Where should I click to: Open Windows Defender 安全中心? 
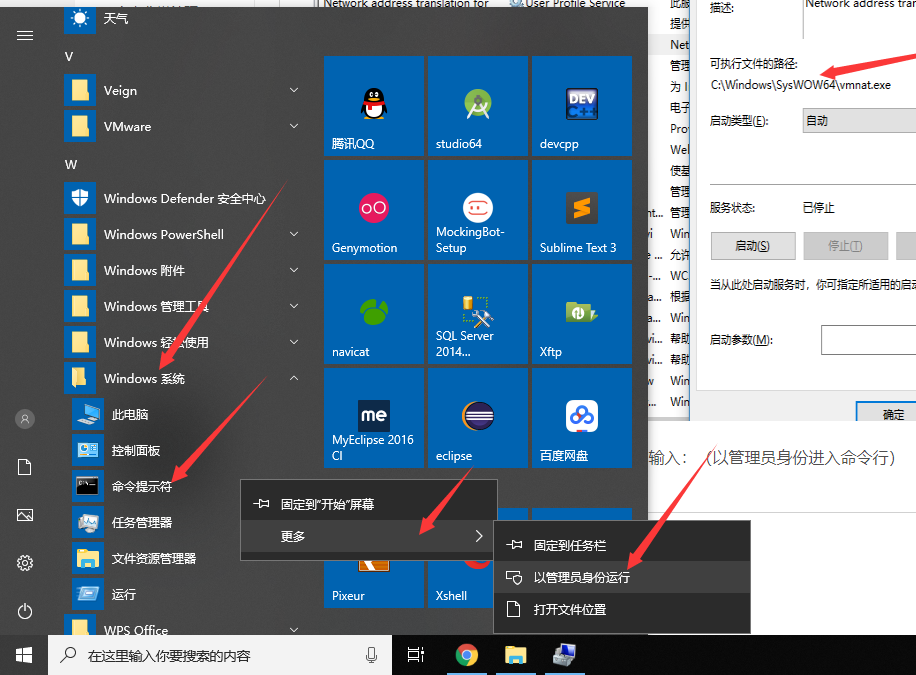[x=187, y=199]
